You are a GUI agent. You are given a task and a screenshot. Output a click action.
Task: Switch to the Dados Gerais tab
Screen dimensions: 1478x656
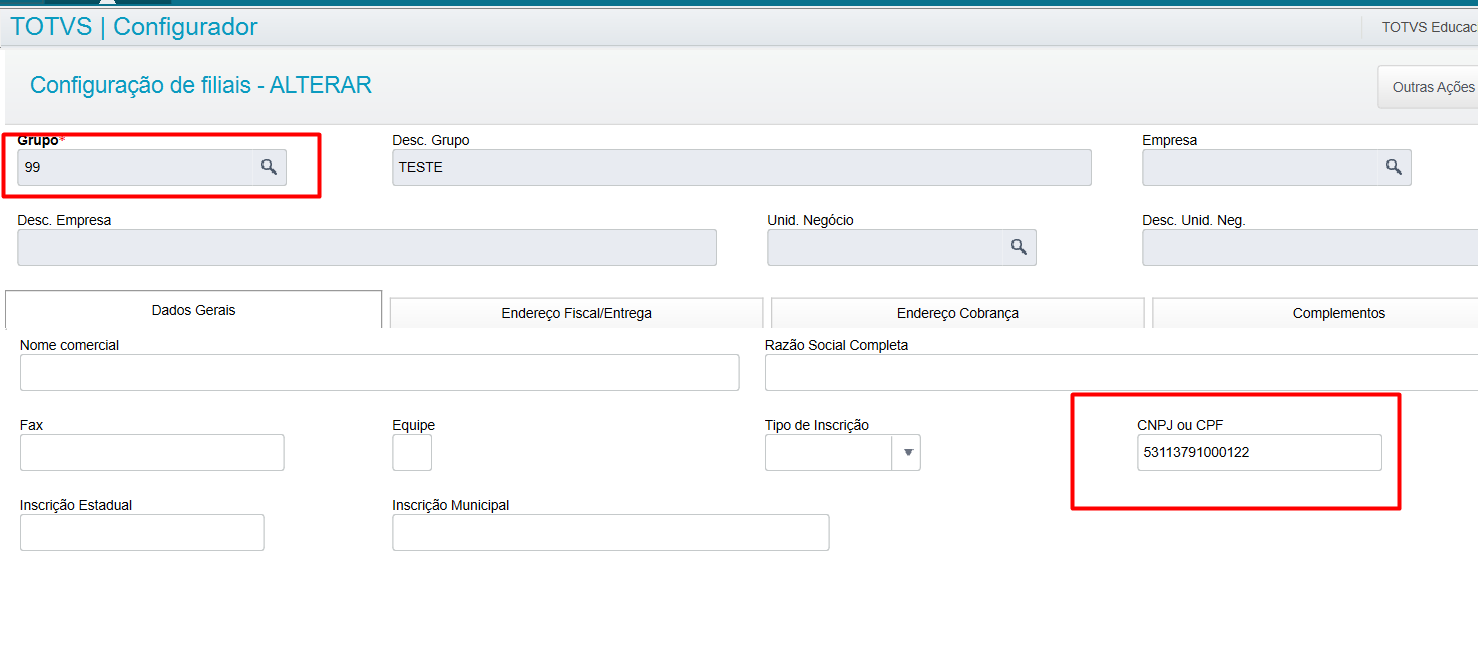click(x=193, y=310)
